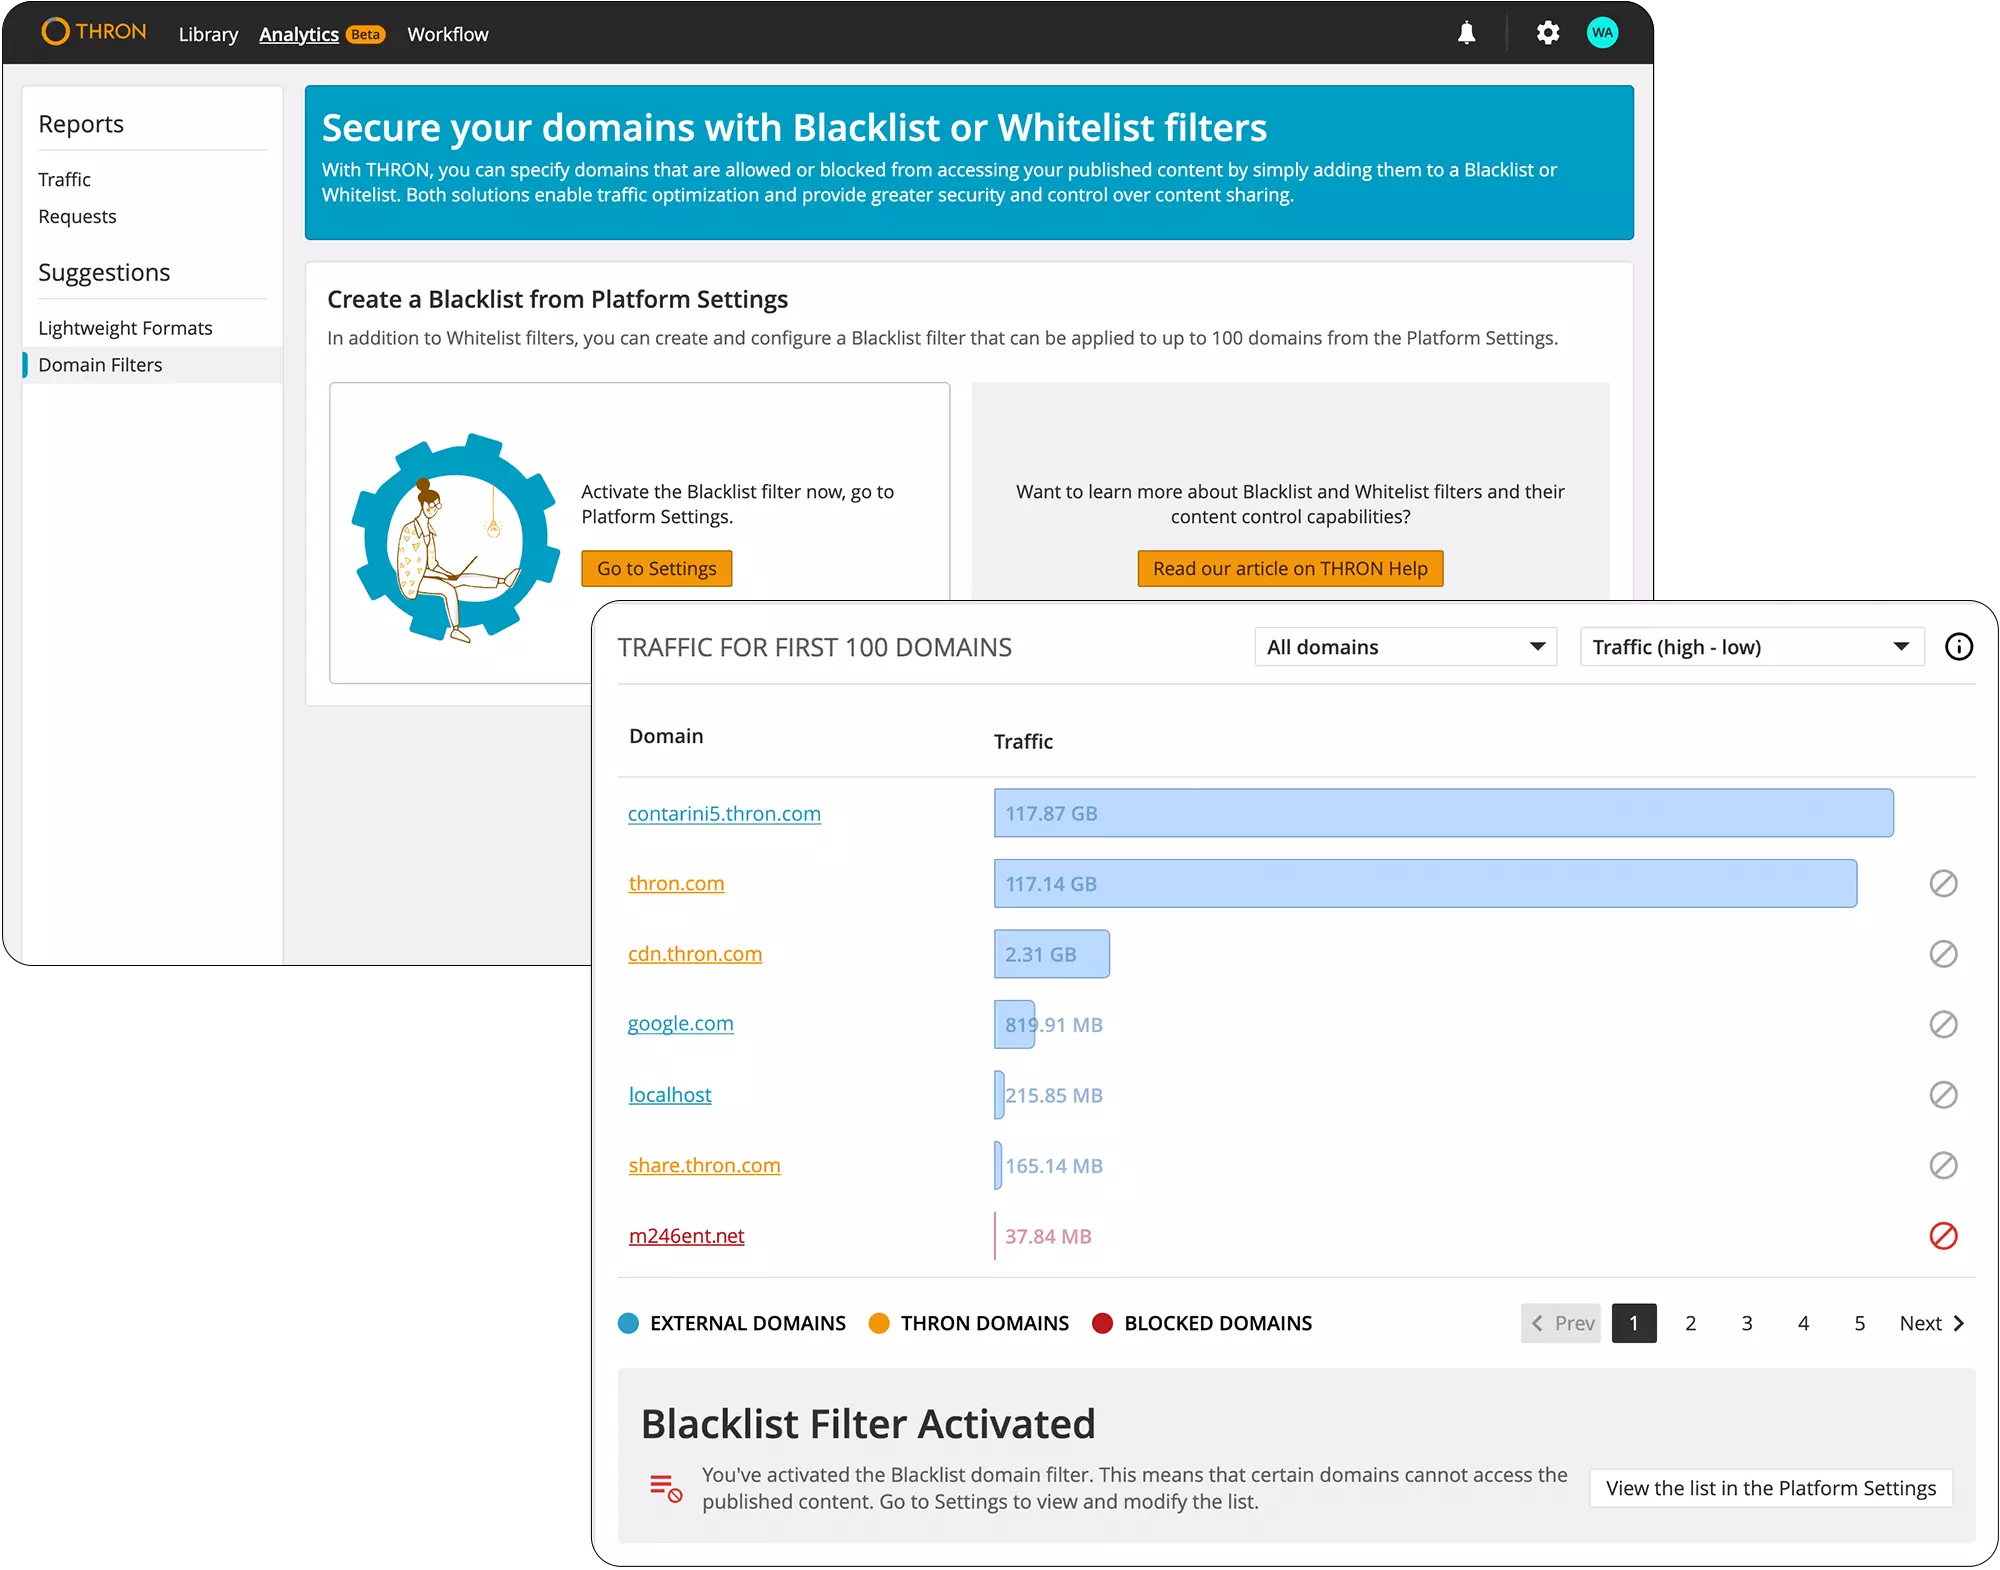Open the WA user avatar
The width and height of the screenshot is (2000, 1570).
point(1602,33)
